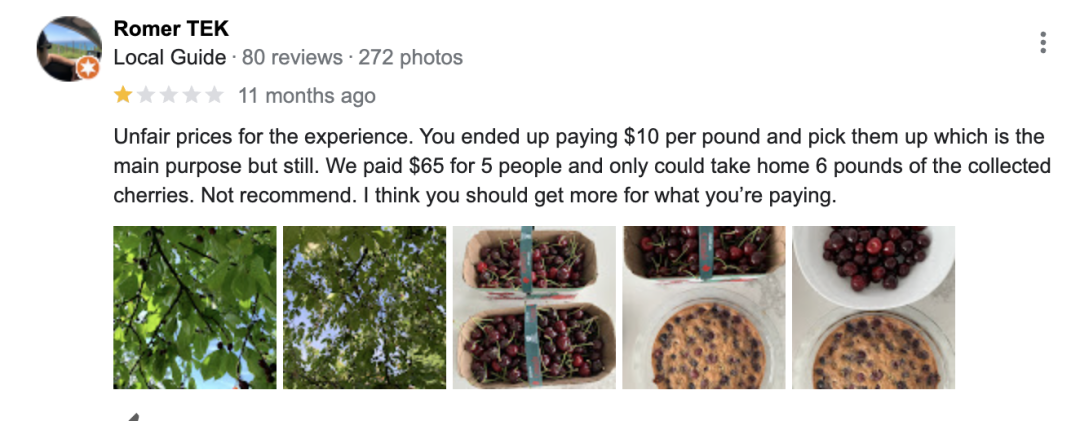Open the second photo of tree canopy and sky
Screen dimensions: 1080x421
pyautogui.click(x=364, y=307)
